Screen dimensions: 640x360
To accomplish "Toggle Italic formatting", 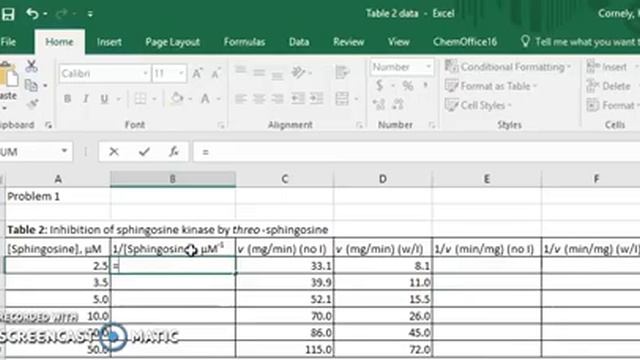I will [x=86, y=99].
